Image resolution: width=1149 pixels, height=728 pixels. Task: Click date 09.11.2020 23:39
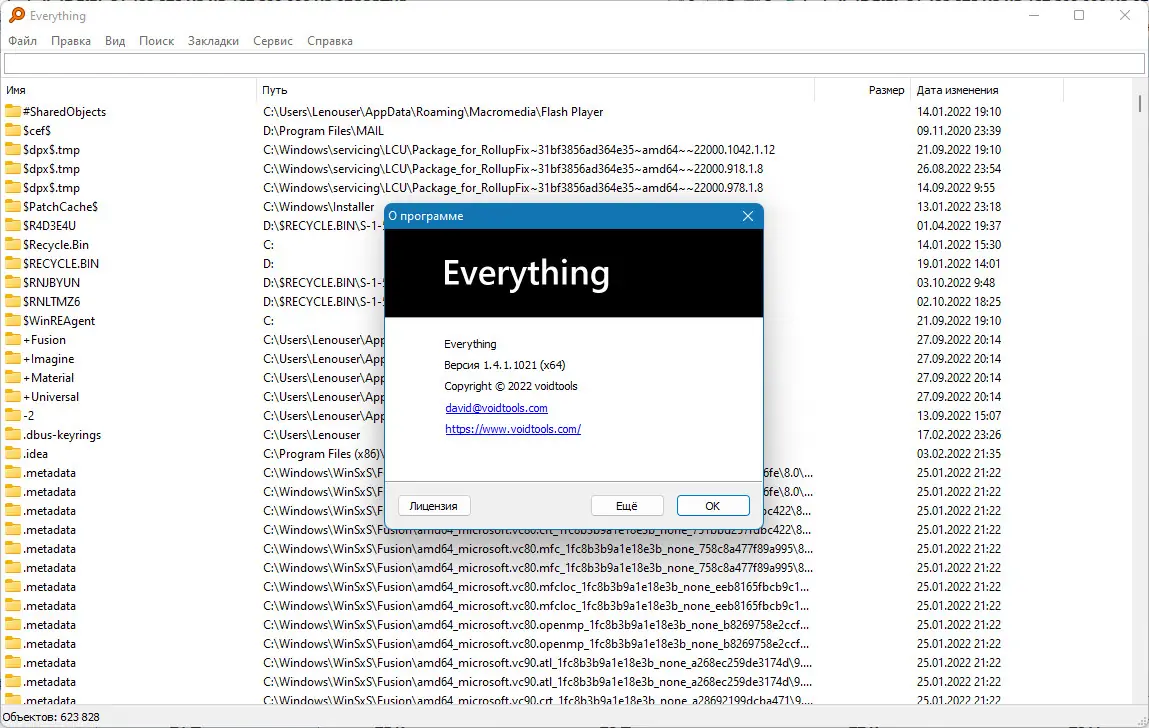958,130
